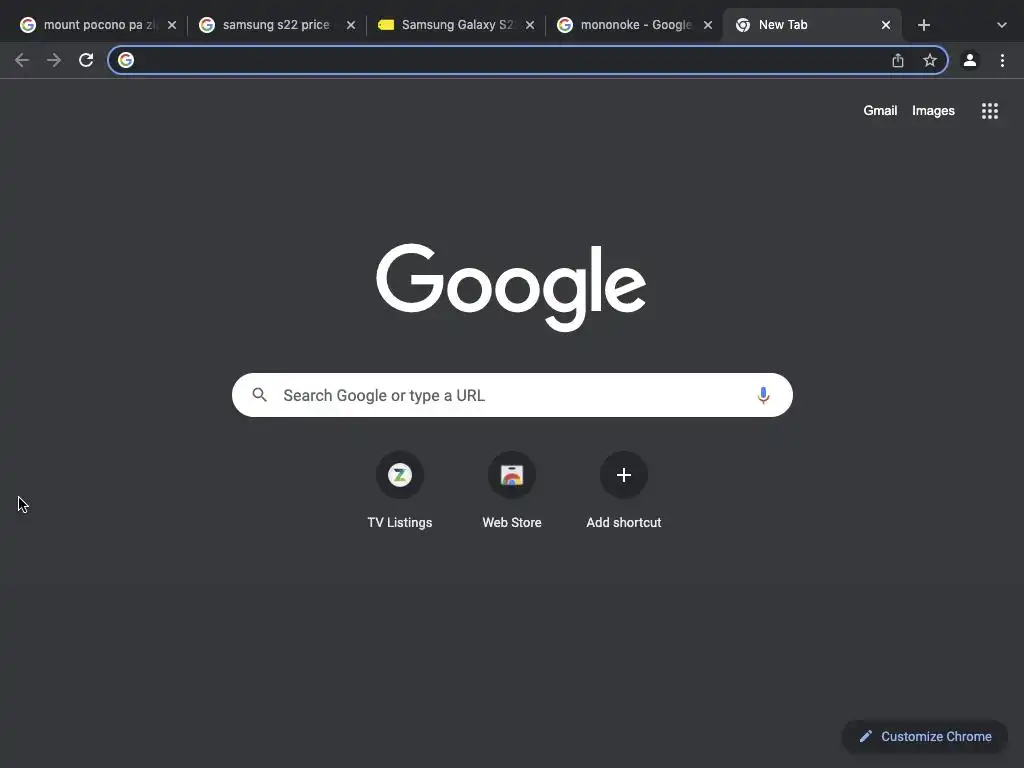Screen dimensions: 1024x768
Task: Close the mount pocono pa tab
Action: point(172,25)
